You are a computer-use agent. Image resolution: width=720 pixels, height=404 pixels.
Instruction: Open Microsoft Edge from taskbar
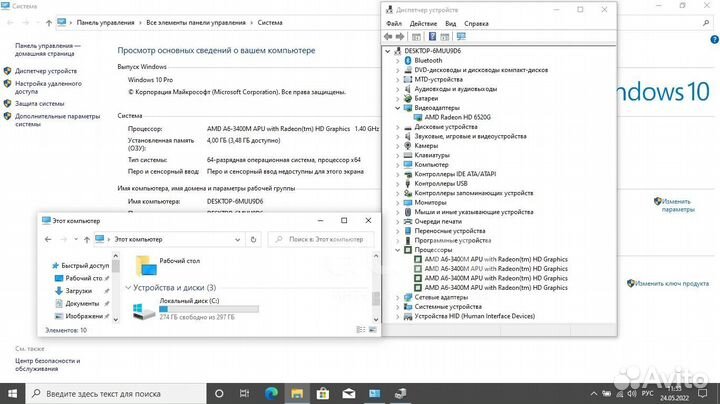tap(271, 393)
